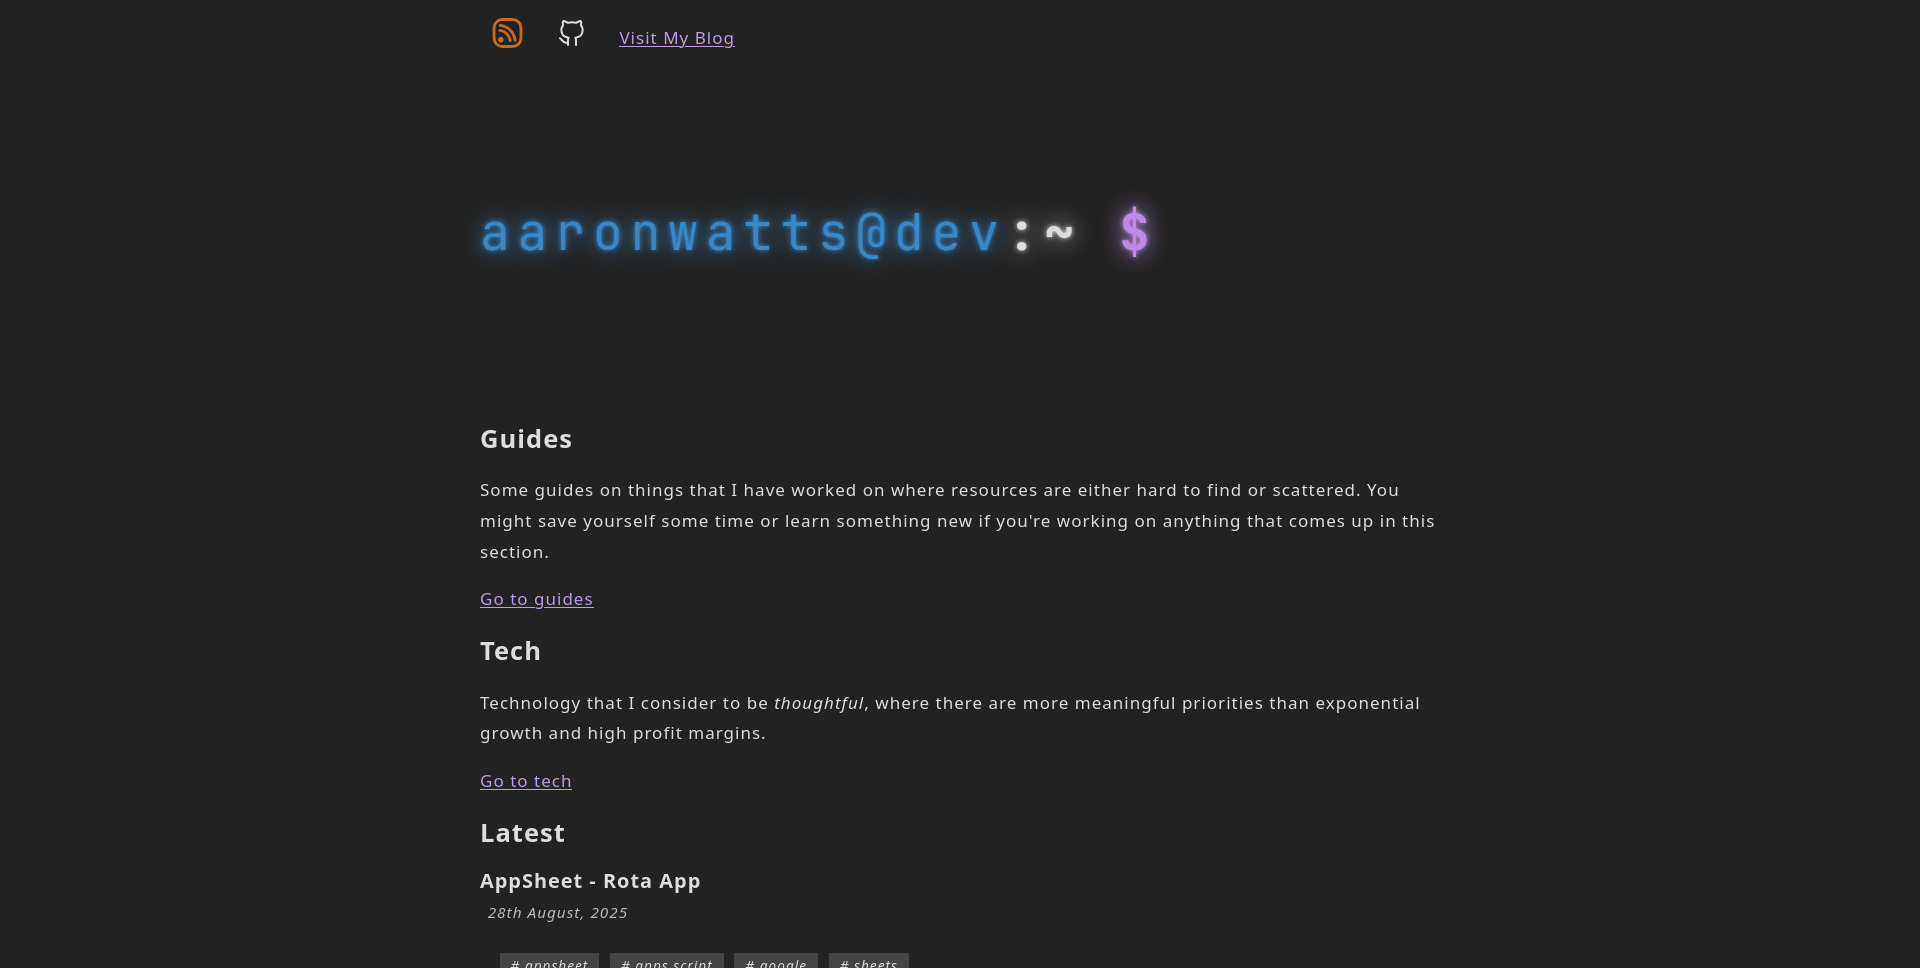
Task: Select the Guides section heading
Action: tap(526, 439)
